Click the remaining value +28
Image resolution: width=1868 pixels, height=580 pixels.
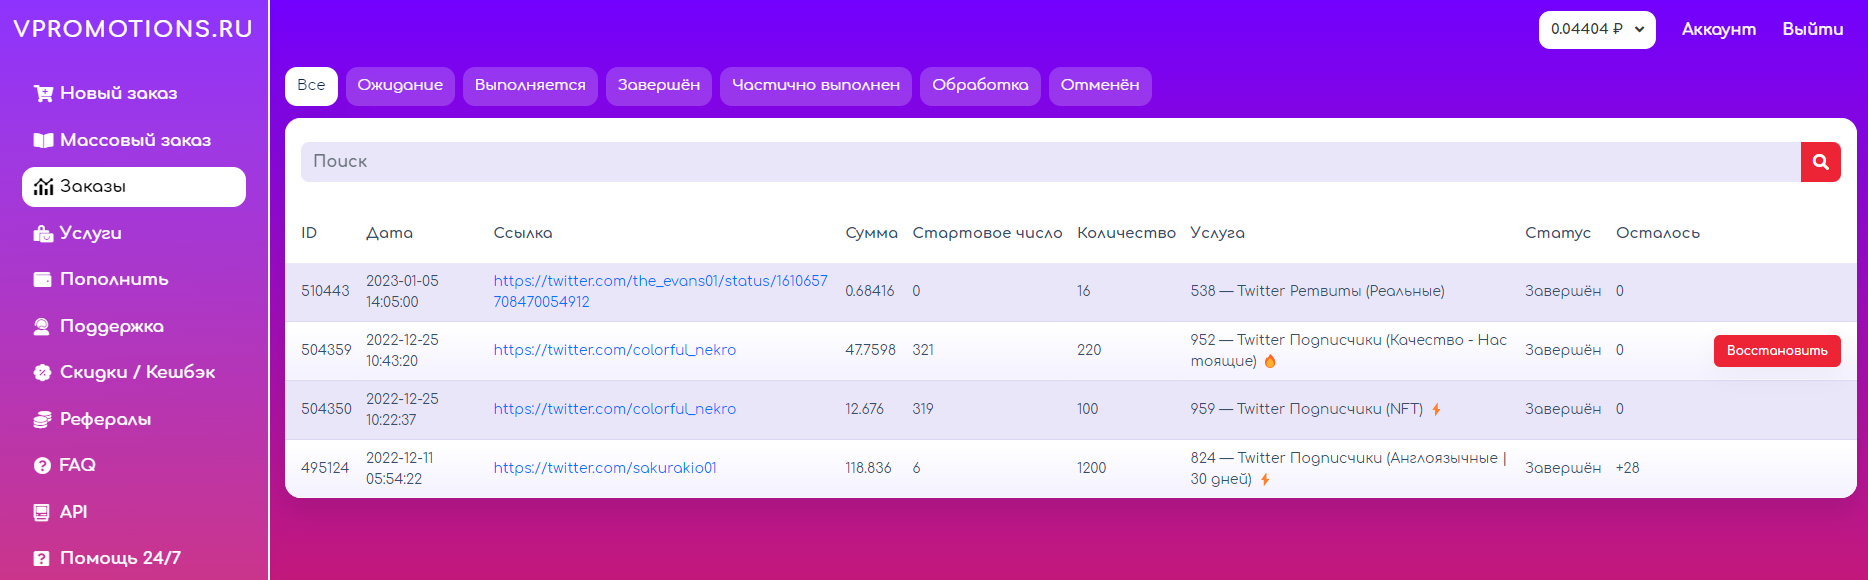1627,468
